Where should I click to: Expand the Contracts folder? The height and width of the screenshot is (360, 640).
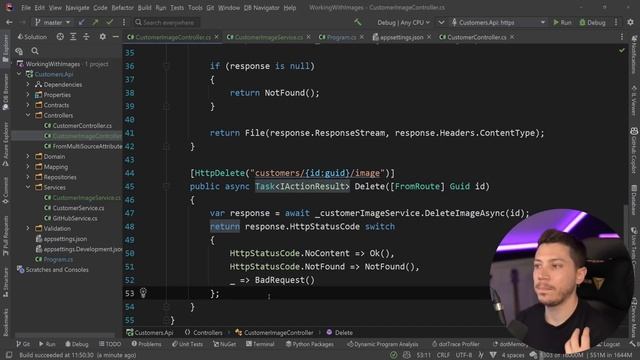coord(28,105)
